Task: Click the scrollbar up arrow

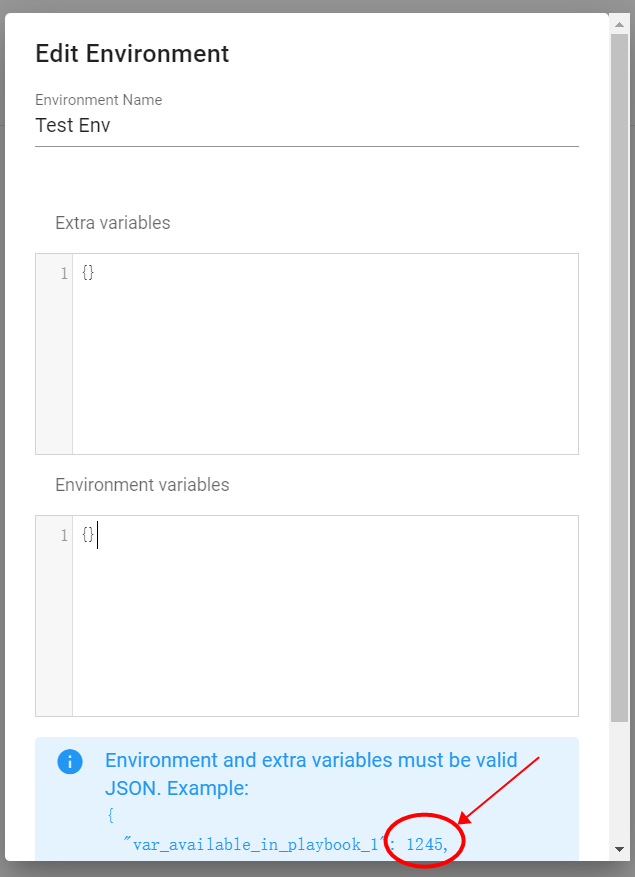Action: pyautogui.click(x=620, y=22)
